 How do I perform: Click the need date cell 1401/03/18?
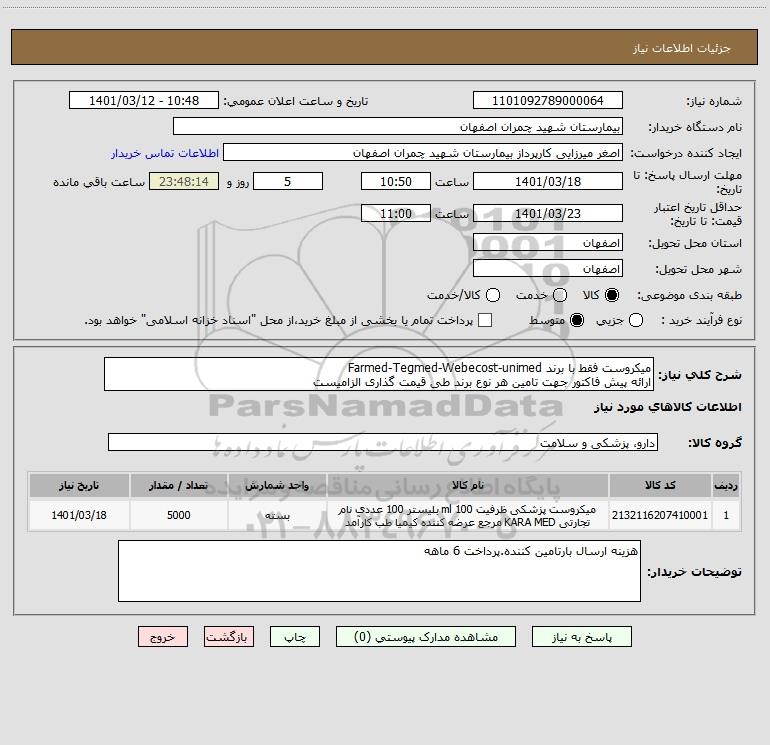[x=79, y=515]
